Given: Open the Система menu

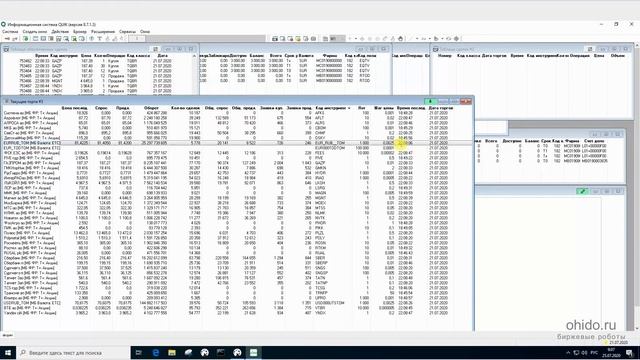Looking at the screenshot, I should [x=10, y=31].
